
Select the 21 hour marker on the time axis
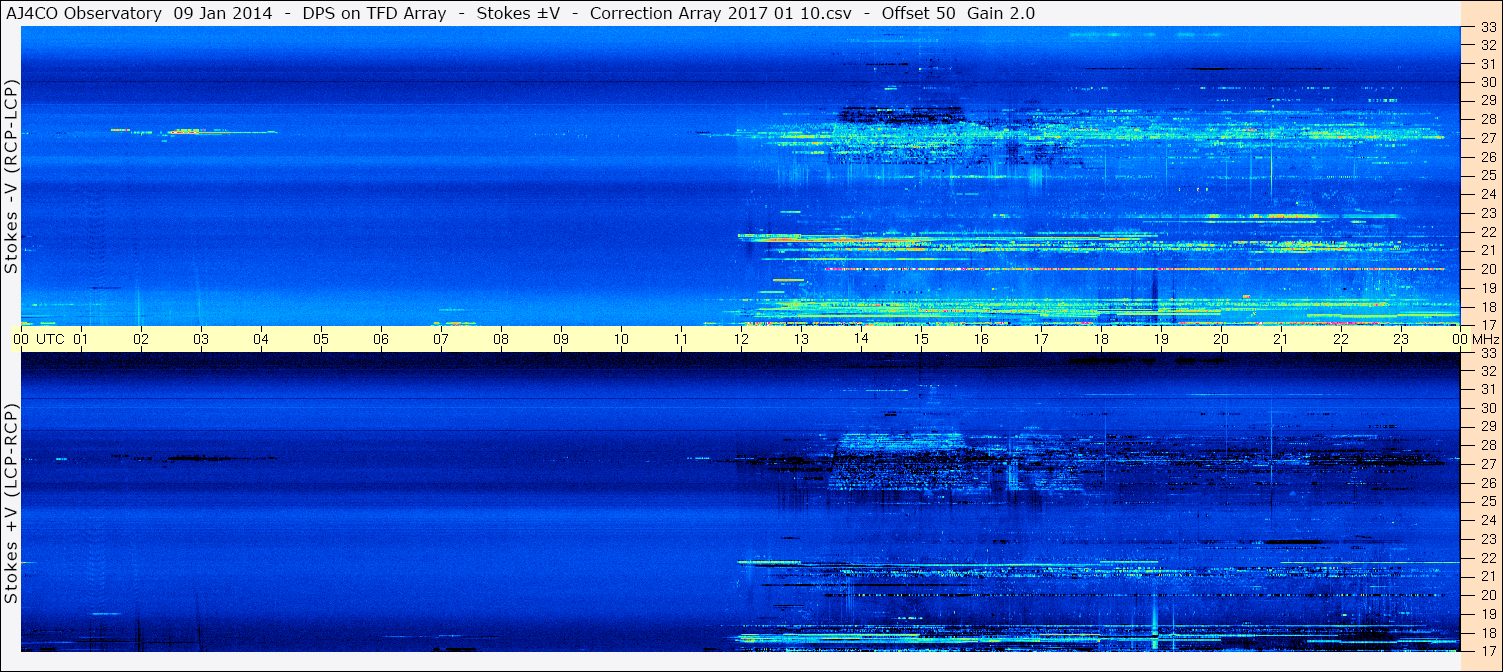coord(1281,339)
